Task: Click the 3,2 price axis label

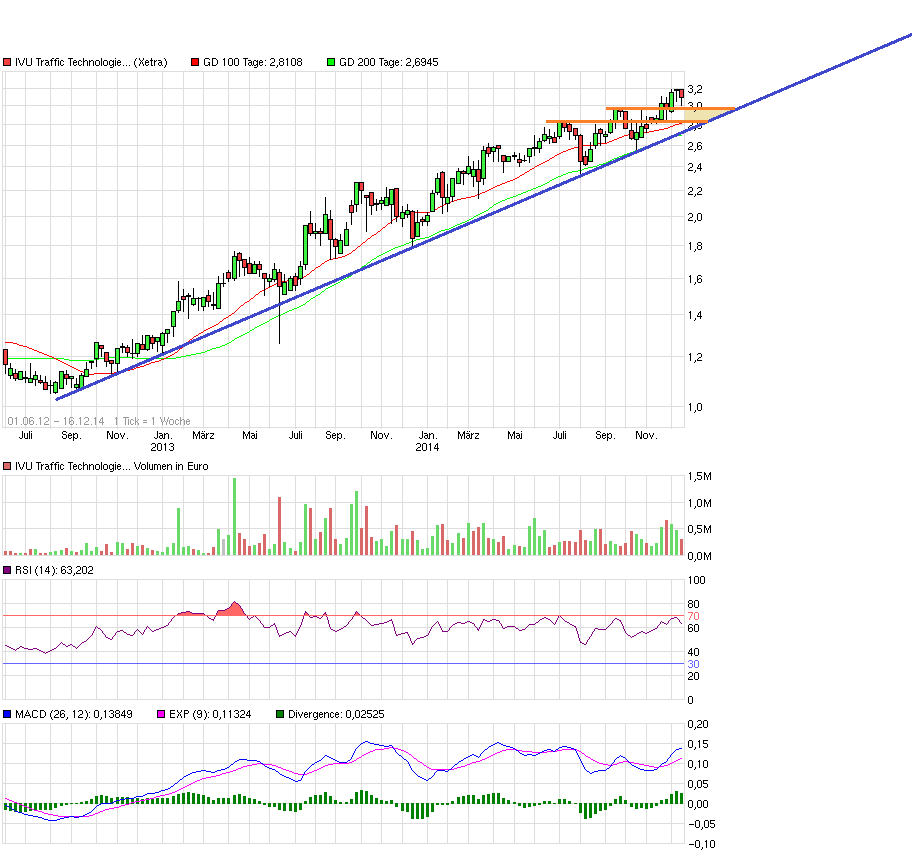Action: tap(695, 89)
